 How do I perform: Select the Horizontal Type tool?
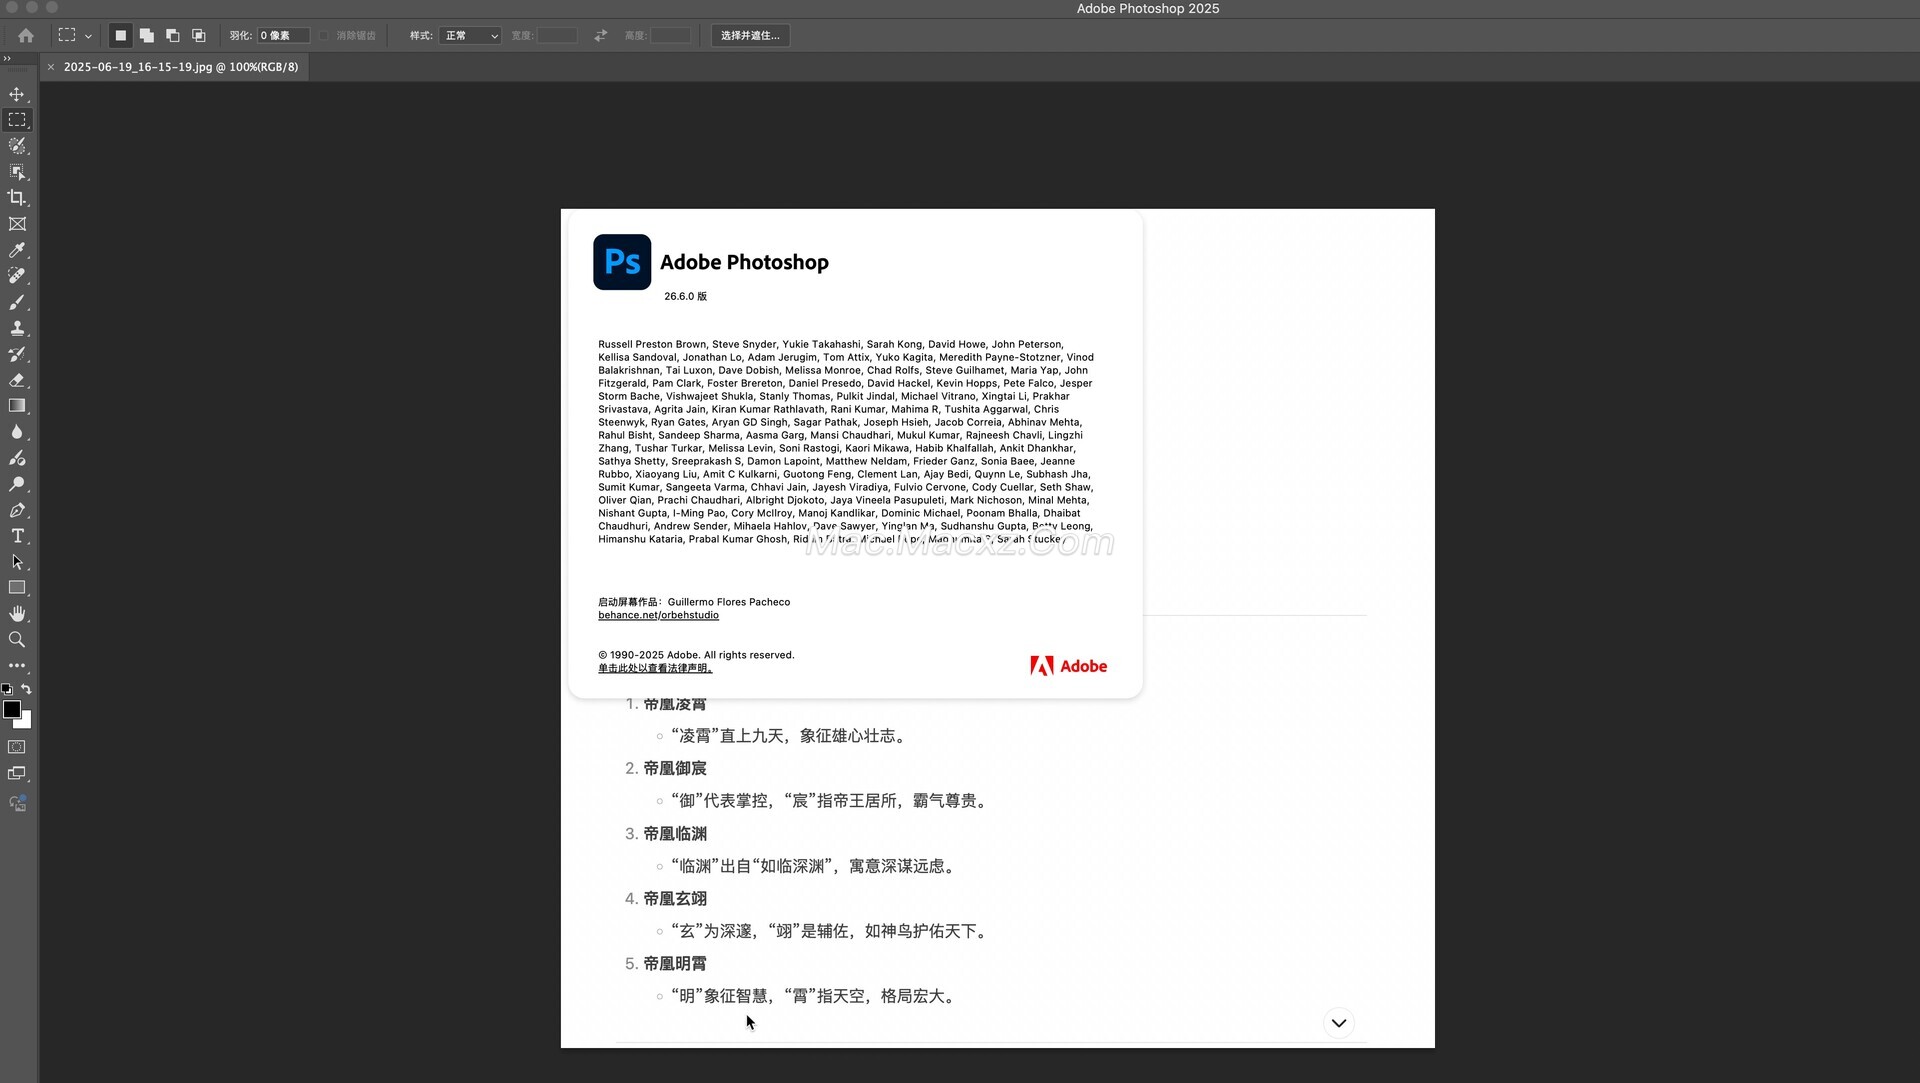(x=17, y=536)
